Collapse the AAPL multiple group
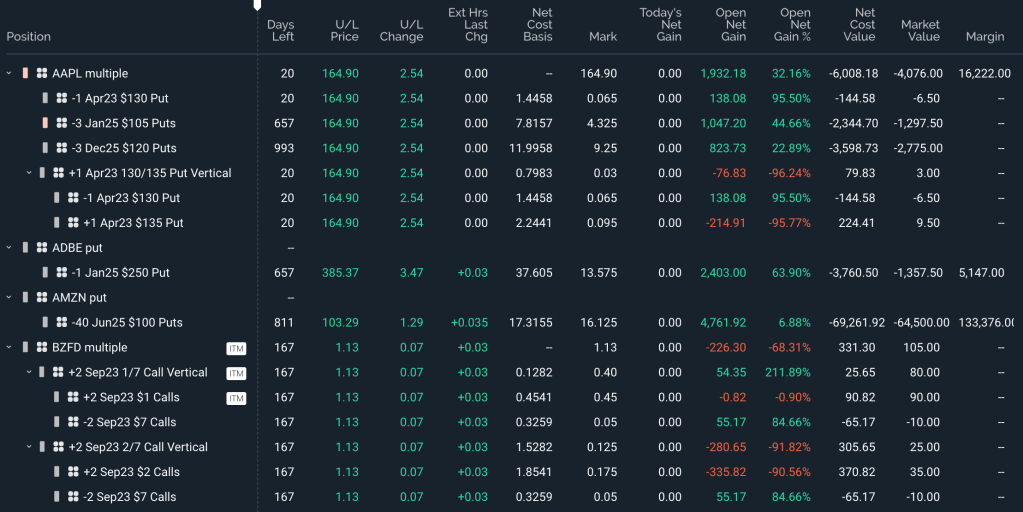Image resolution: width=1023 pixels, height=512 pixels. click(x=9, y=73)
